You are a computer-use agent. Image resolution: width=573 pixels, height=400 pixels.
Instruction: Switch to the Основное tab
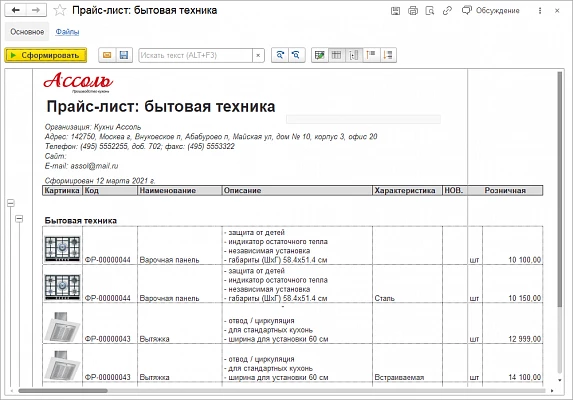pos(27,32)
